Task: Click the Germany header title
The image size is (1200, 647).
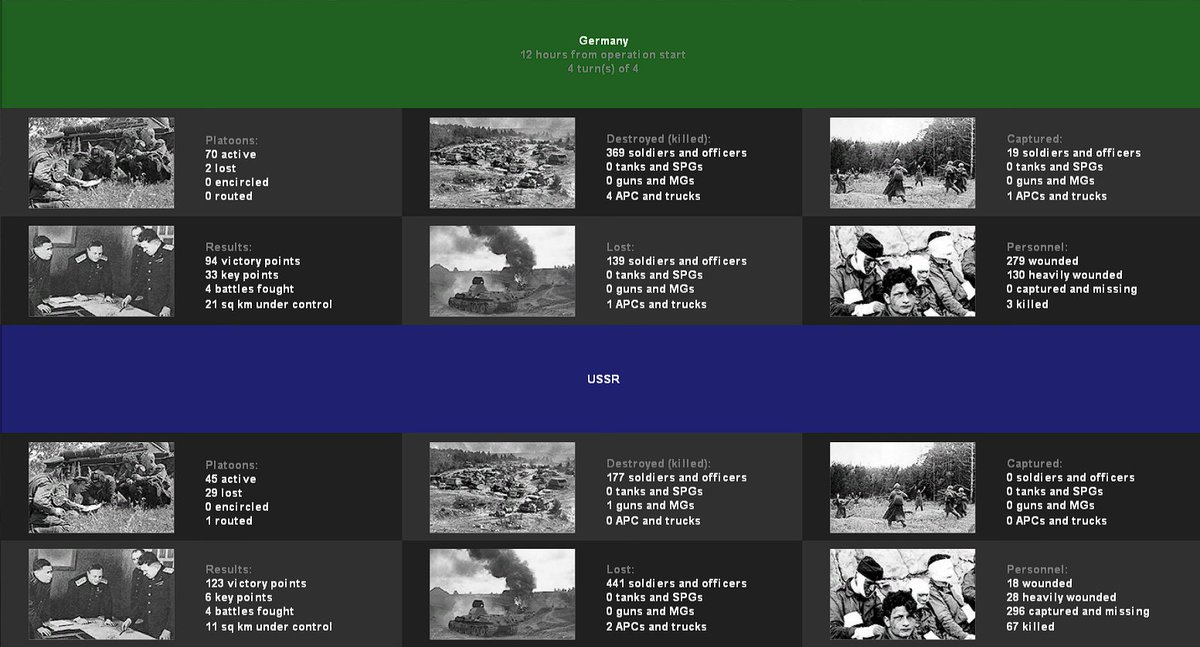Action: pos(603,41)
